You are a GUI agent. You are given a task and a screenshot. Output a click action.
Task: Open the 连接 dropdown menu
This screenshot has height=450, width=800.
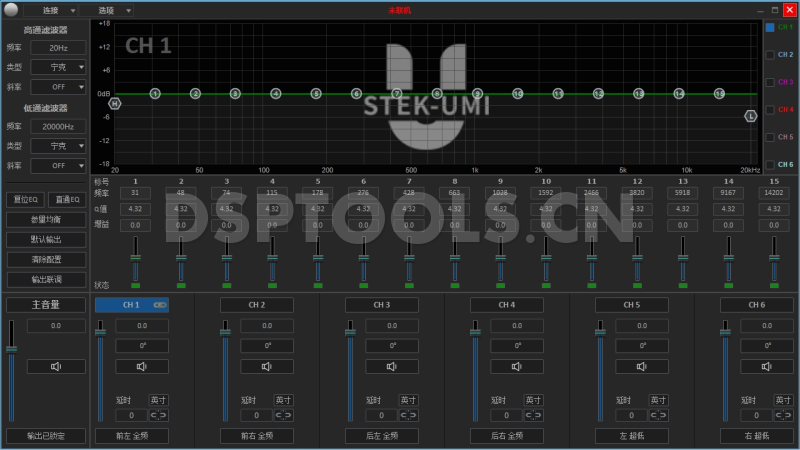(51, 10)
